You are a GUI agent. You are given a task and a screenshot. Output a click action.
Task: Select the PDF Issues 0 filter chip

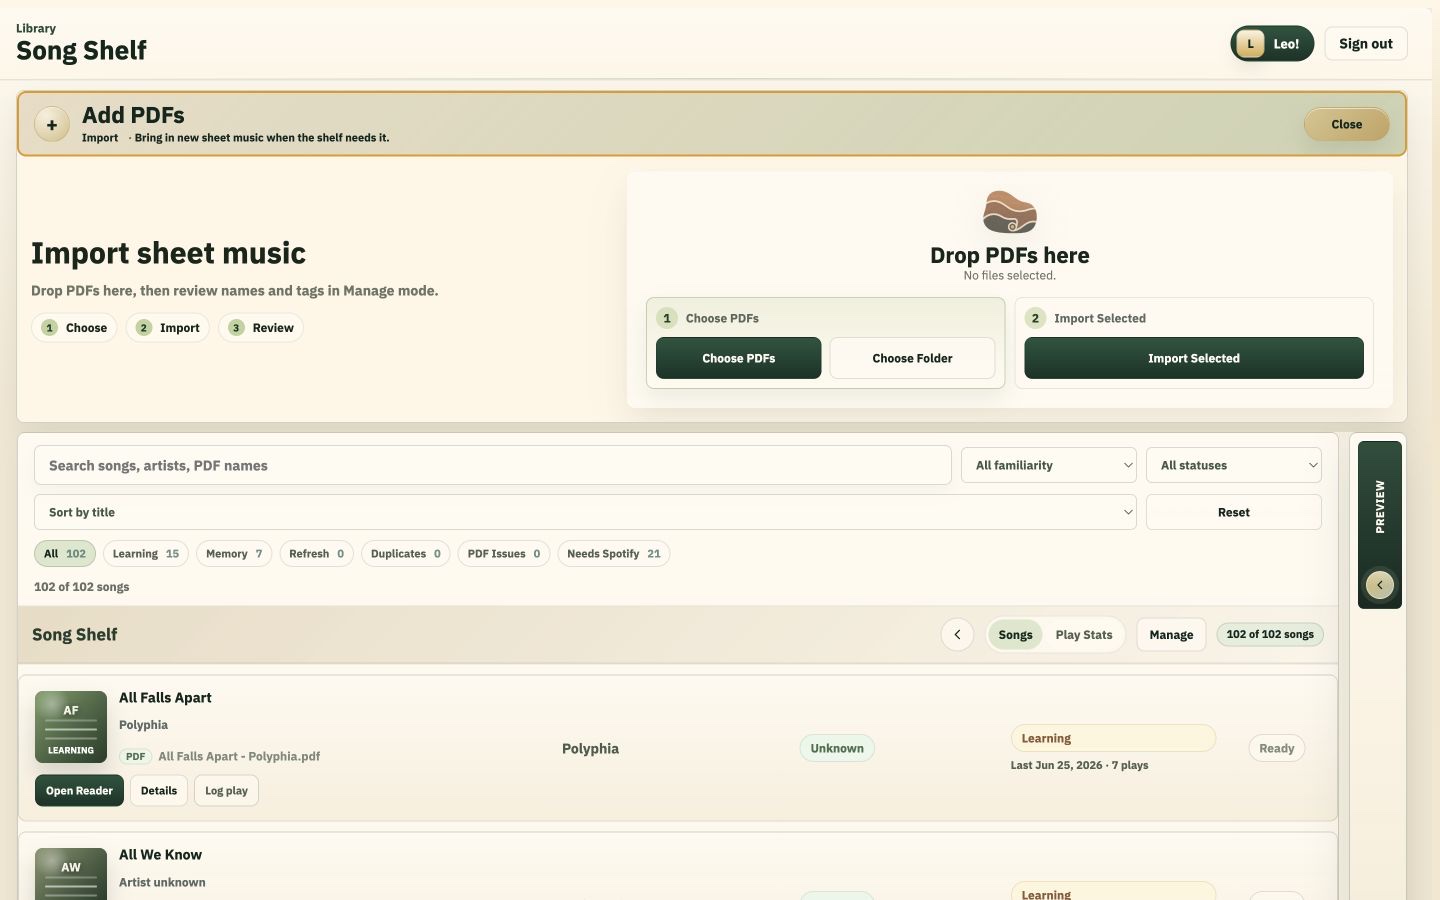click(x=504, y=554)
